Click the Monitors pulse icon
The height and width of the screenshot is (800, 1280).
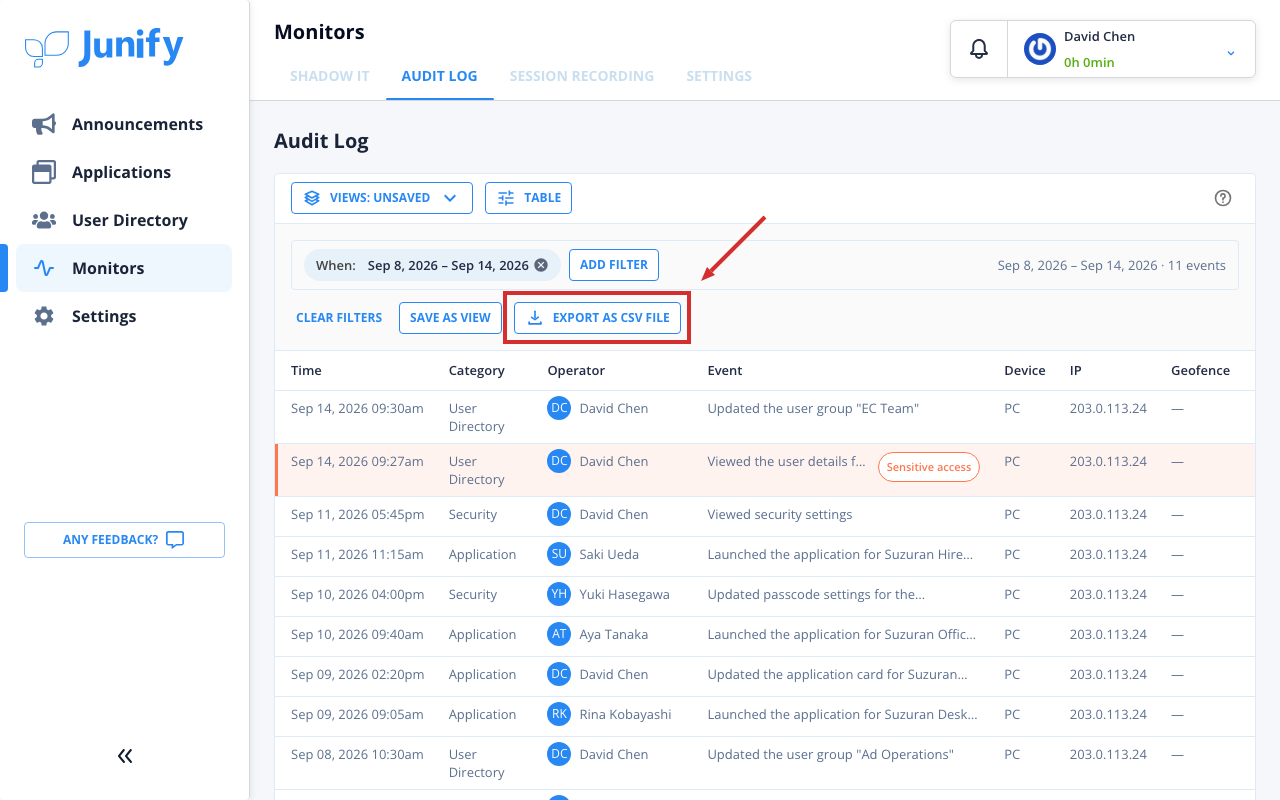coord(44,268)
